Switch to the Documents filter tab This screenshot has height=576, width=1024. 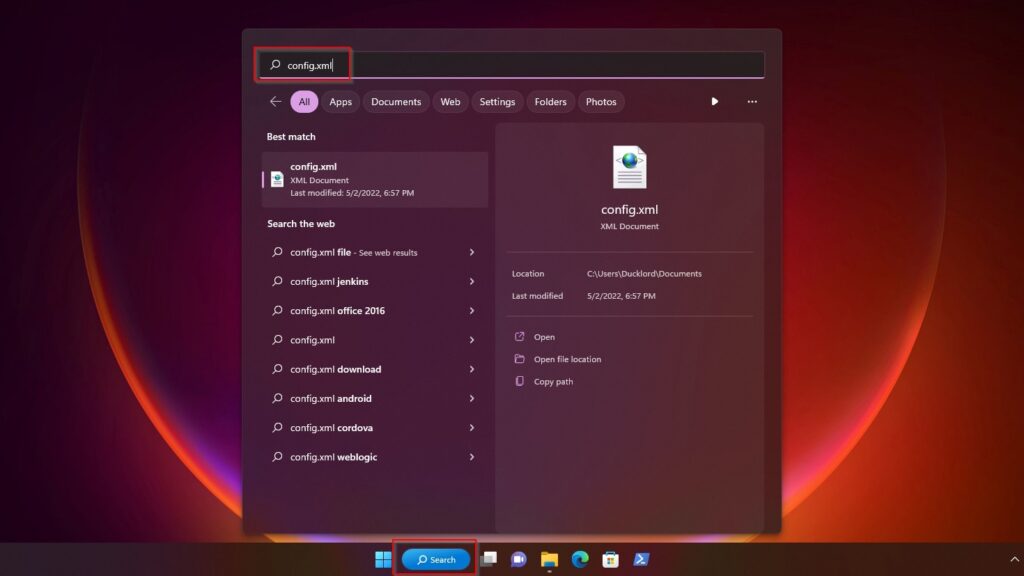(x=396, y=101)
